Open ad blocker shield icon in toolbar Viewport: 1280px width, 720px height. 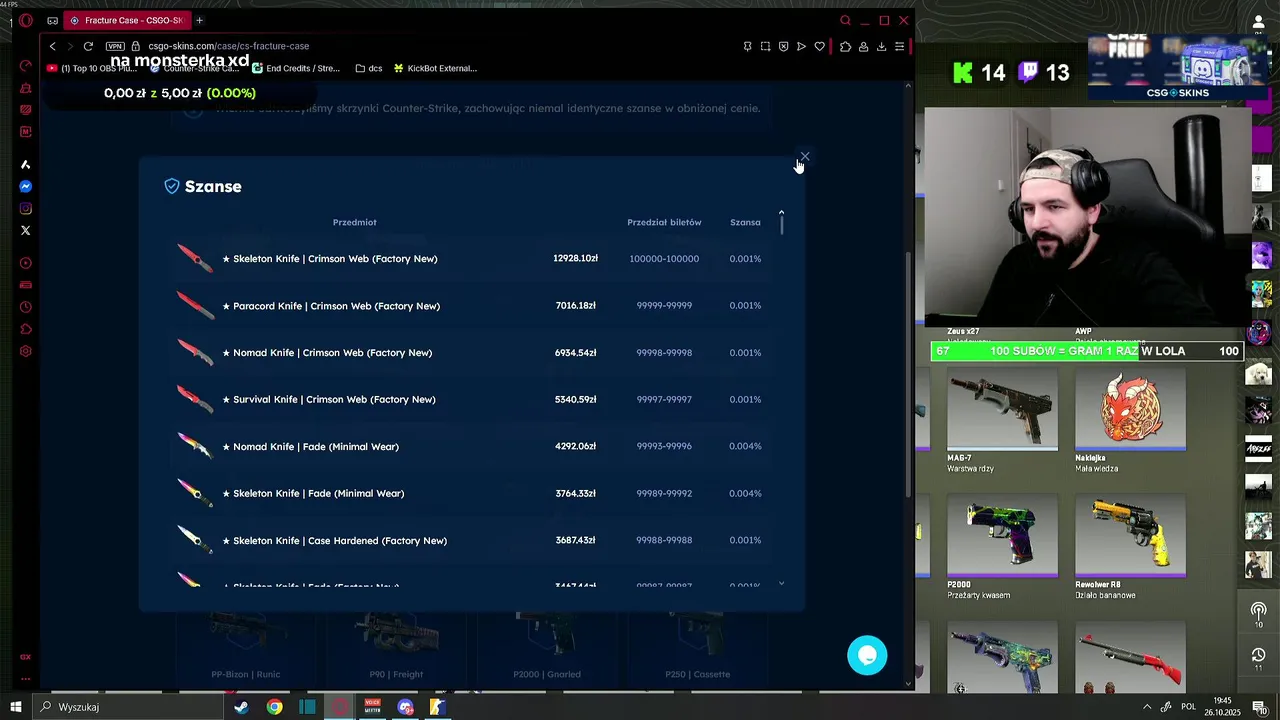click(783, 46)
